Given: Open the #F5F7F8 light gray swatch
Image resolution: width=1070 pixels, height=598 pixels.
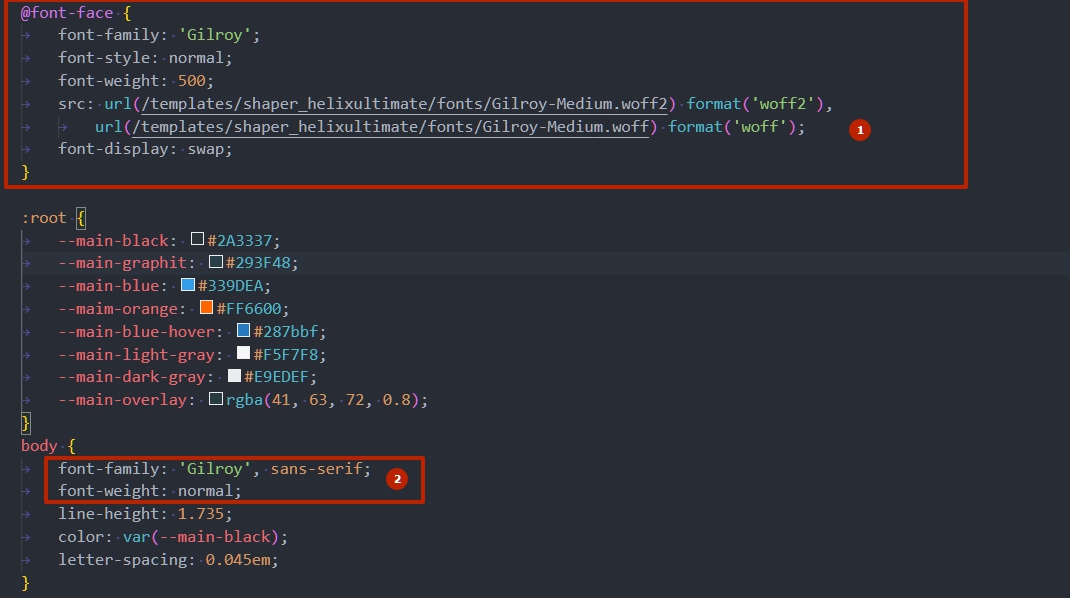Looking at the screenshot, I should coord(243,354).
